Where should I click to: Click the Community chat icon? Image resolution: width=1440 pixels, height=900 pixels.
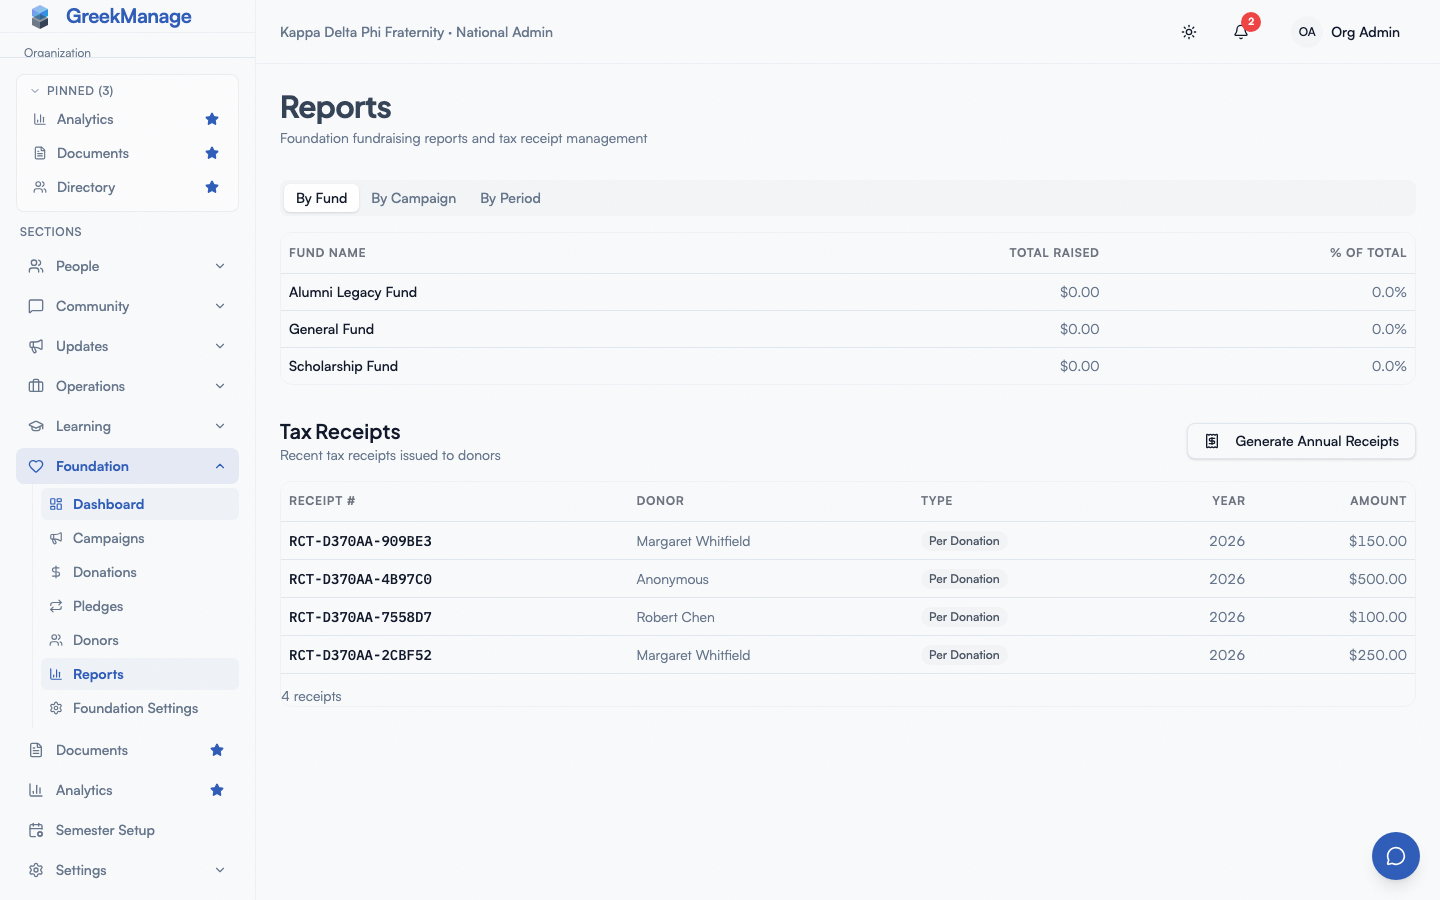[36, 306]
